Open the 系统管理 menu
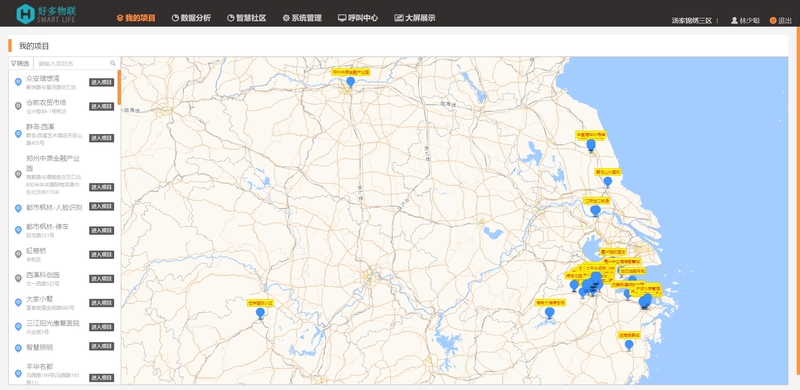 pyautogui.click(x=302, y=18)
